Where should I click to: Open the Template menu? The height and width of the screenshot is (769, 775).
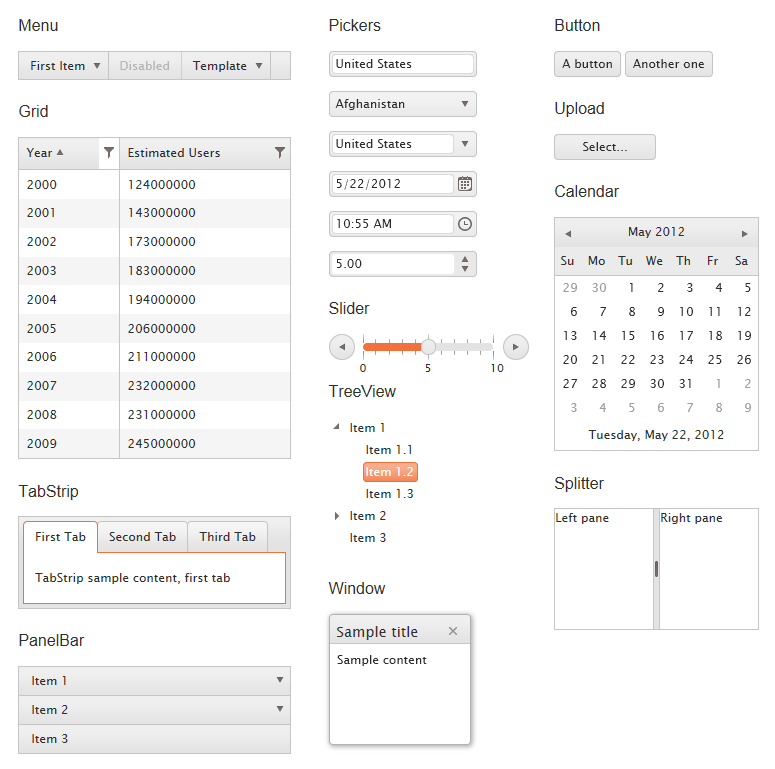226,66
